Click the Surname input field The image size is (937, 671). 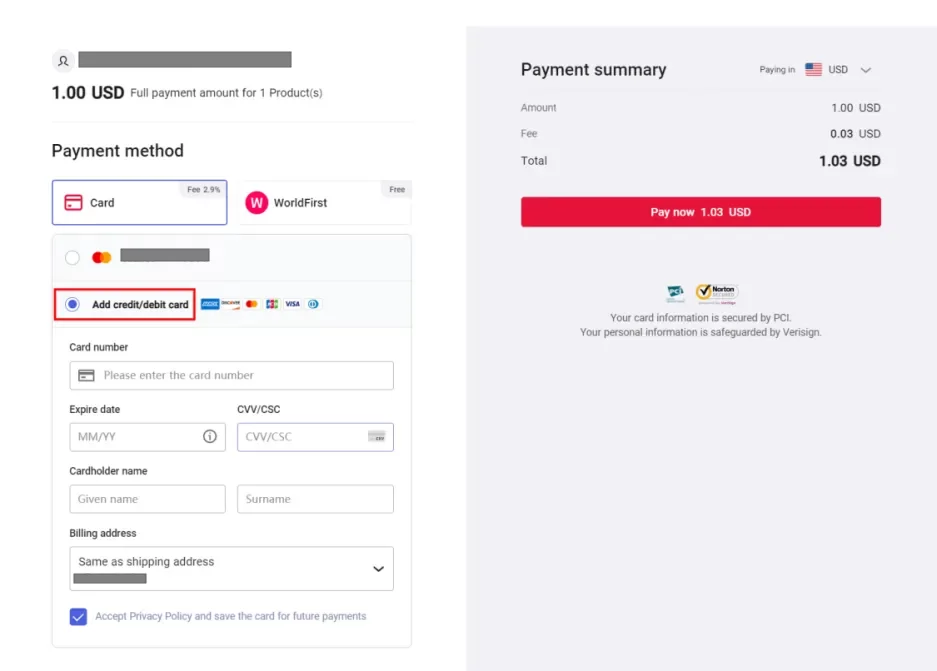[x=315, y=499]
